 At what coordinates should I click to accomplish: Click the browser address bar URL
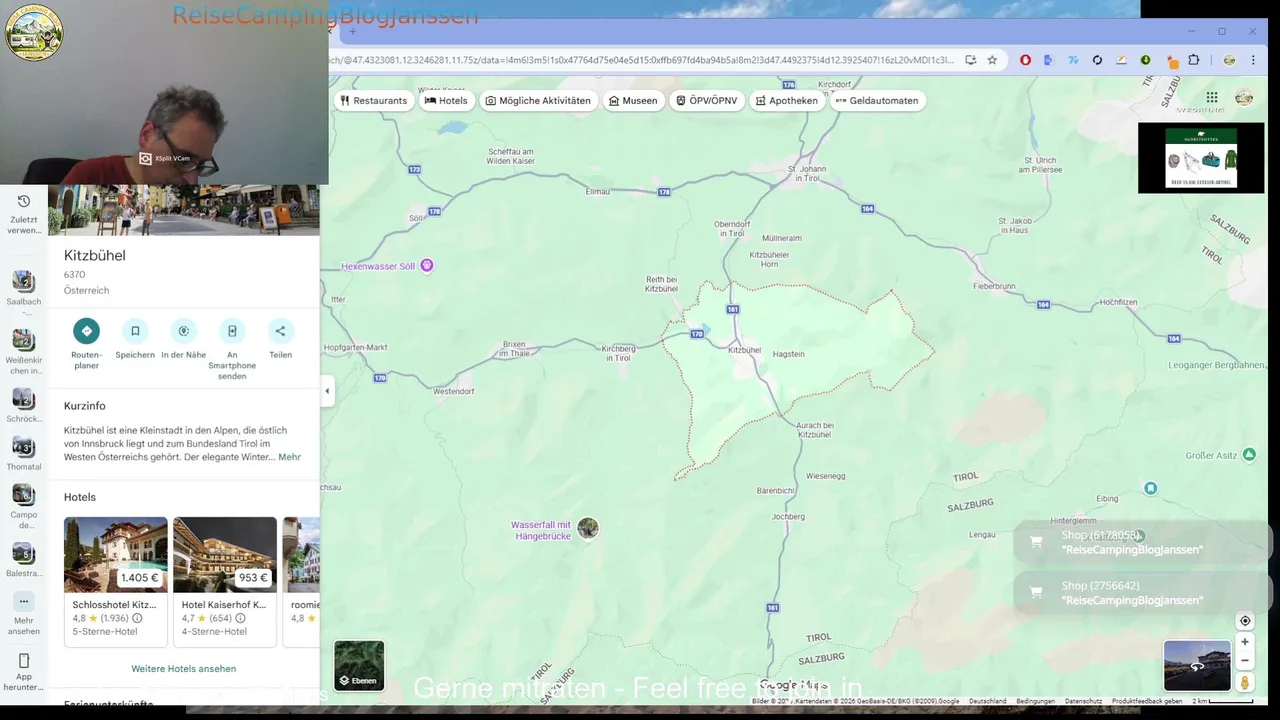(x=641, y=60)
